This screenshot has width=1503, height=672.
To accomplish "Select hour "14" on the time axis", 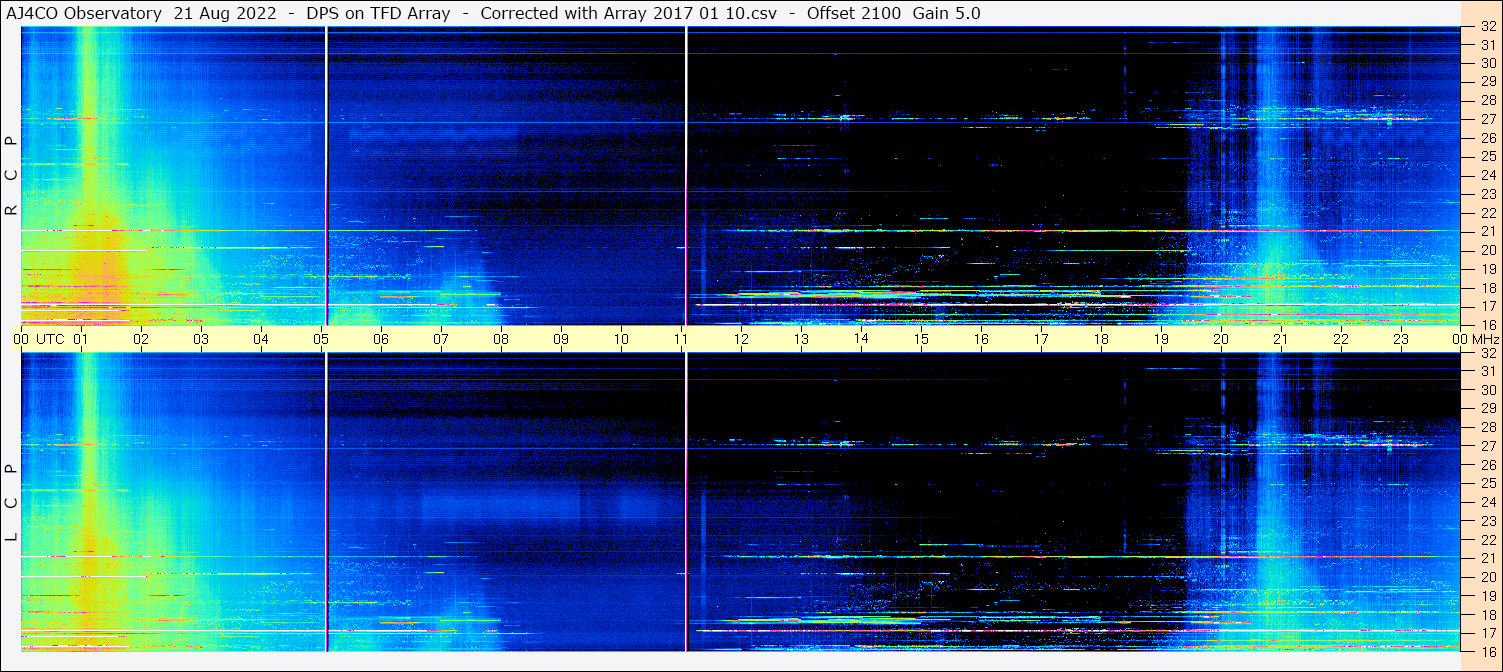I will point(861,338).
